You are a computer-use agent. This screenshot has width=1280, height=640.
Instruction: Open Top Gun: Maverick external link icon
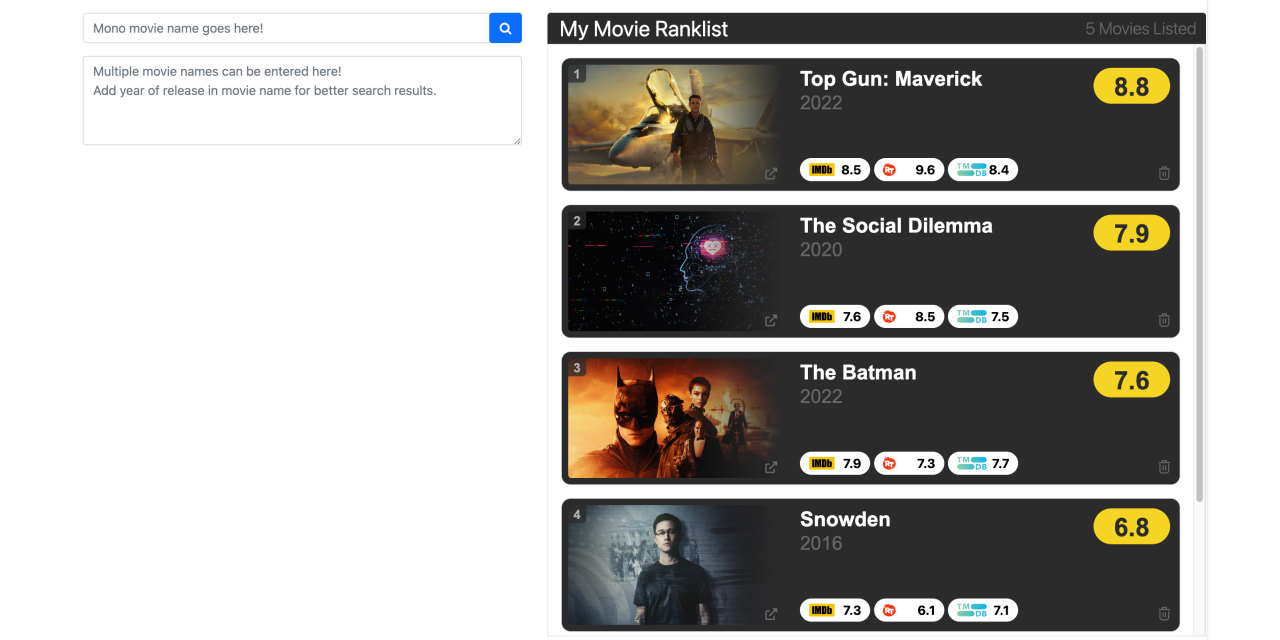771,174
